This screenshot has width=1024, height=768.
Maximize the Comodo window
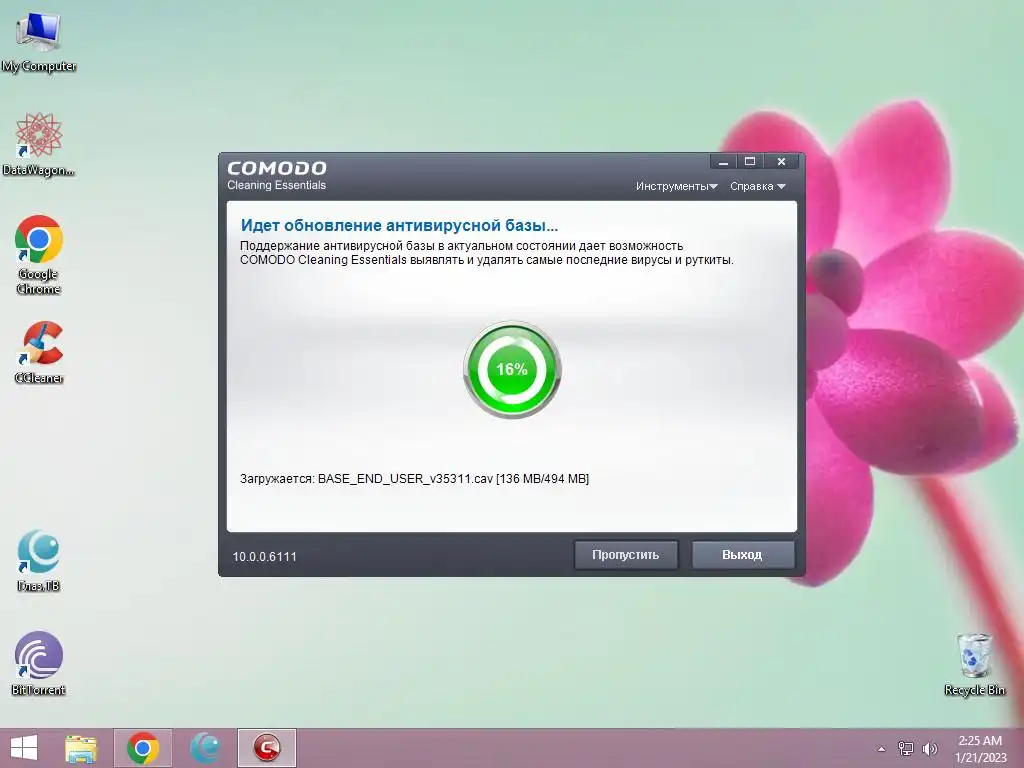(x=750, y=162)
